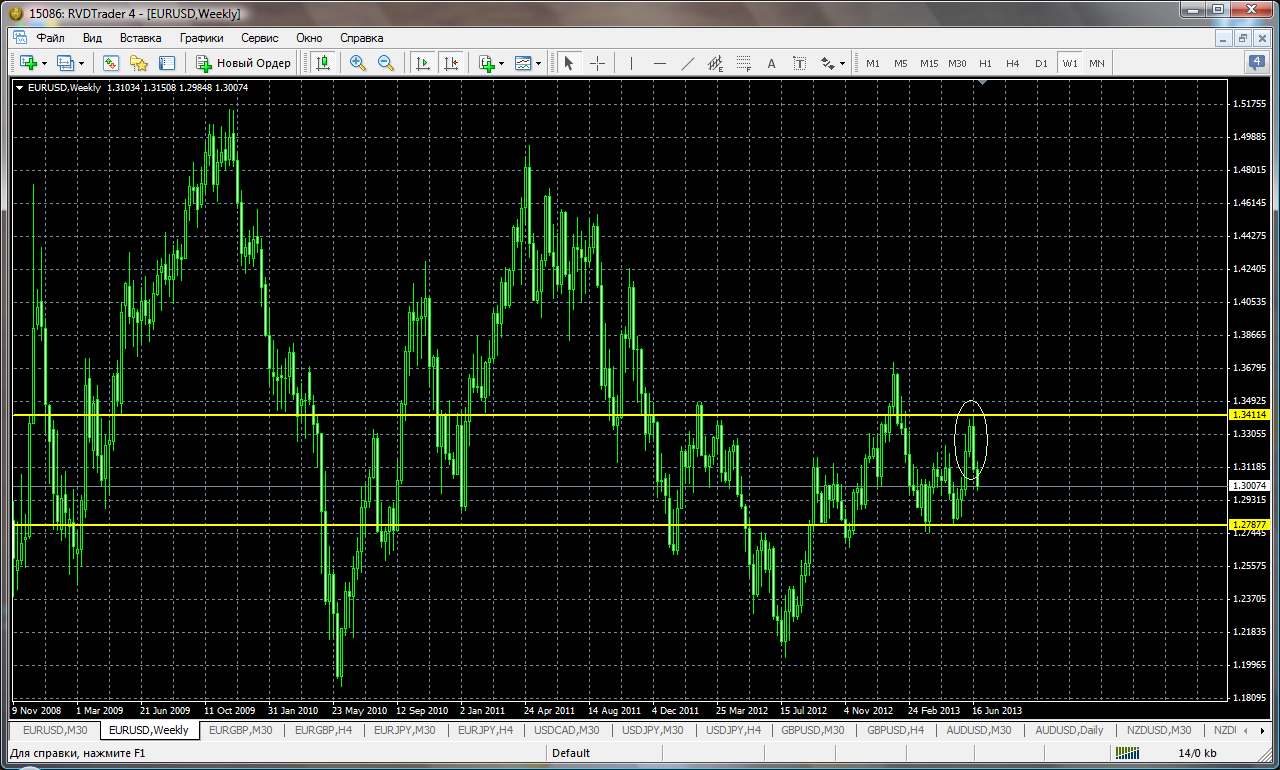Click the Zoom In magnifier icon

(357, 63)
